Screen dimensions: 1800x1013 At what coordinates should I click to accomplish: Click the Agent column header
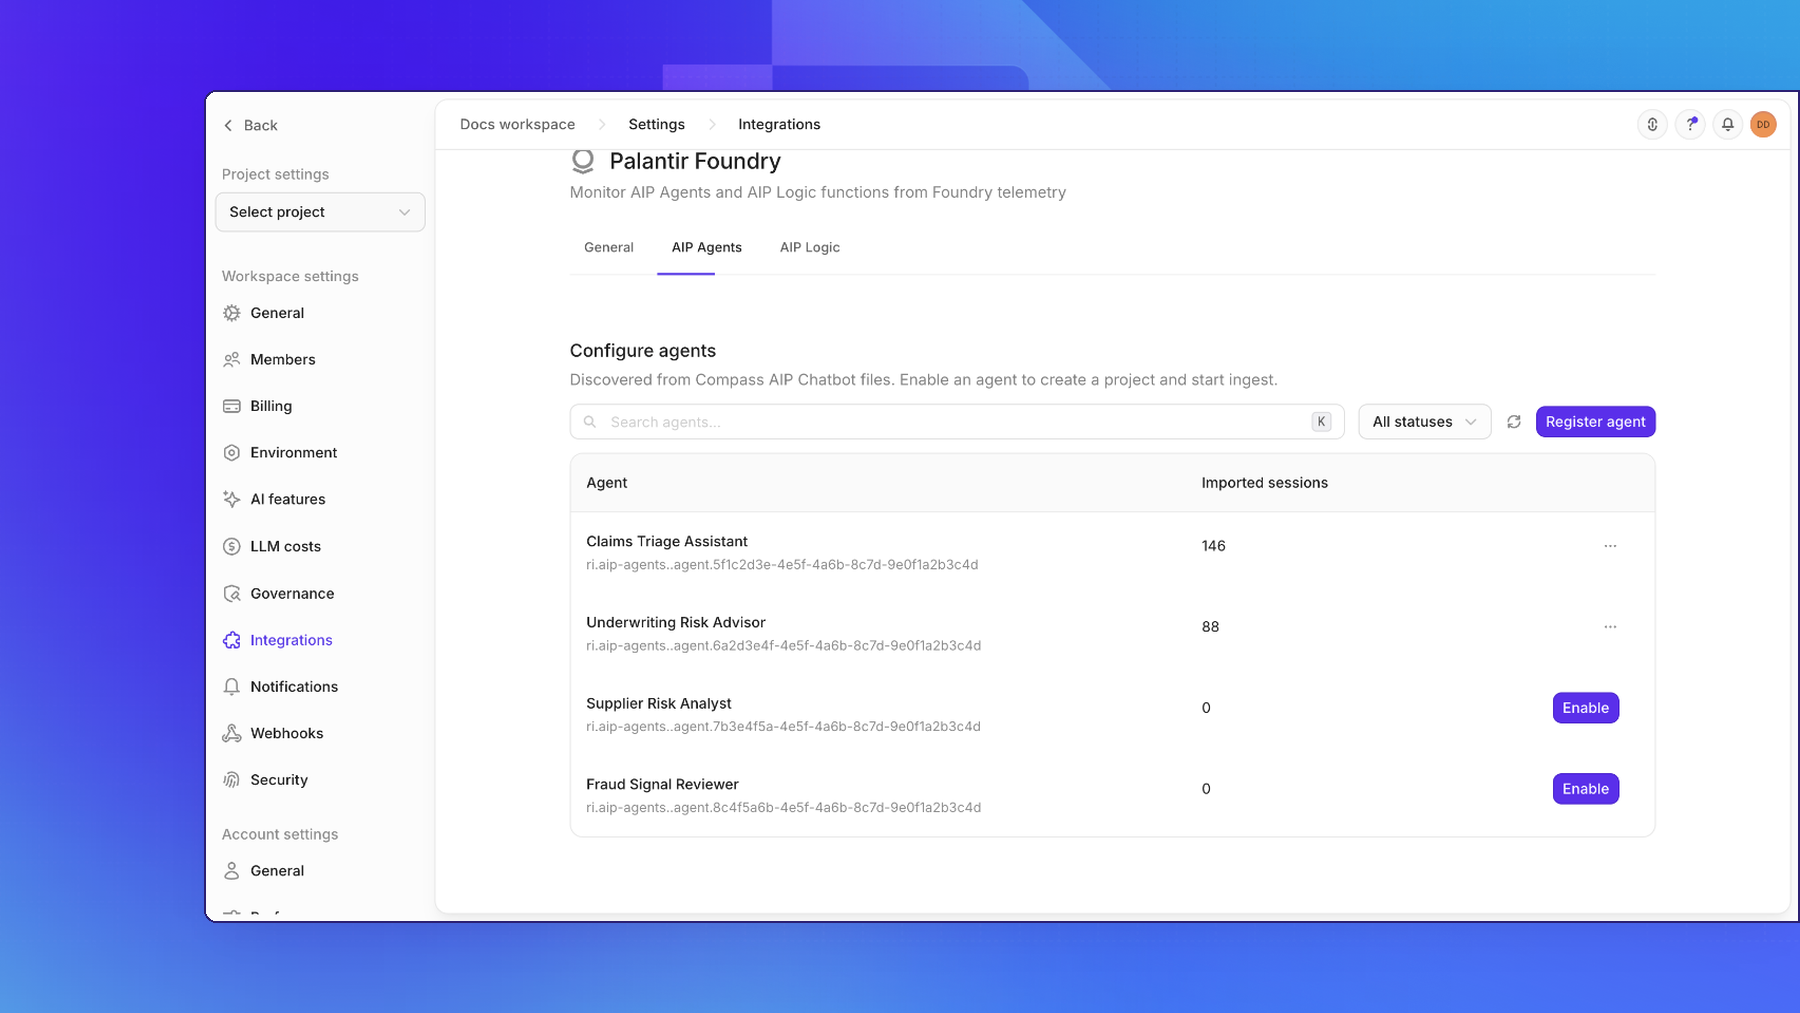click(x=607, y=483)
